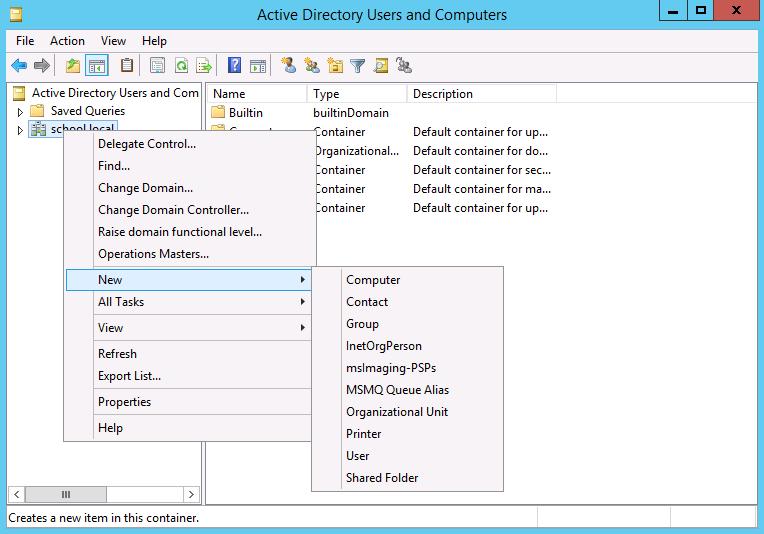Open the All Tasks submenu
The height and width of the screenshot is (534, 764).
pos(188,302)
